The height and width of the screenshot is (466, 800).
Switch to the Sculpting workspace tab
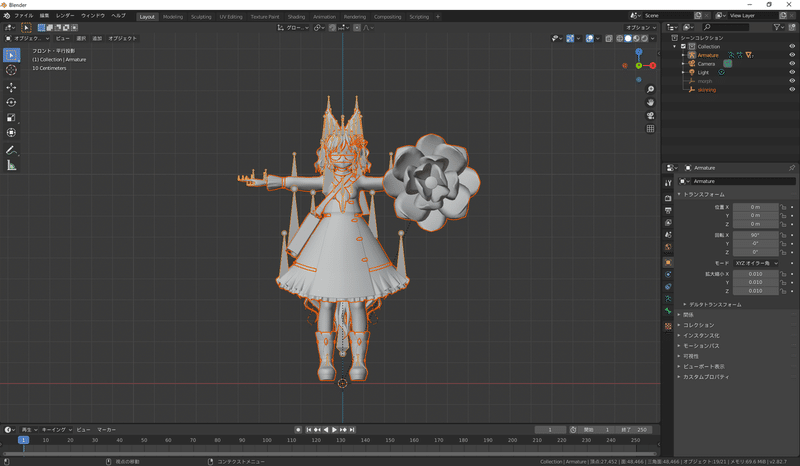click(201, 17)
